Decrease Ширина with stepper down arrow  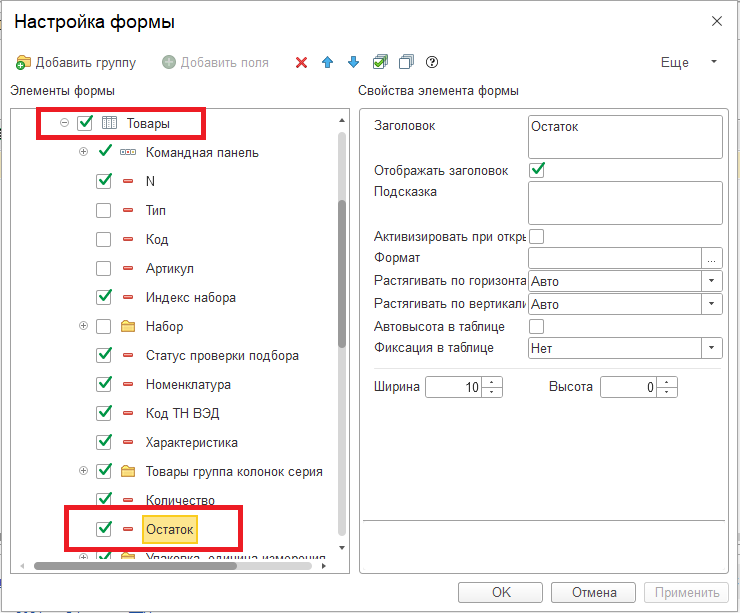pyautogui.click(x=492, y=392)
